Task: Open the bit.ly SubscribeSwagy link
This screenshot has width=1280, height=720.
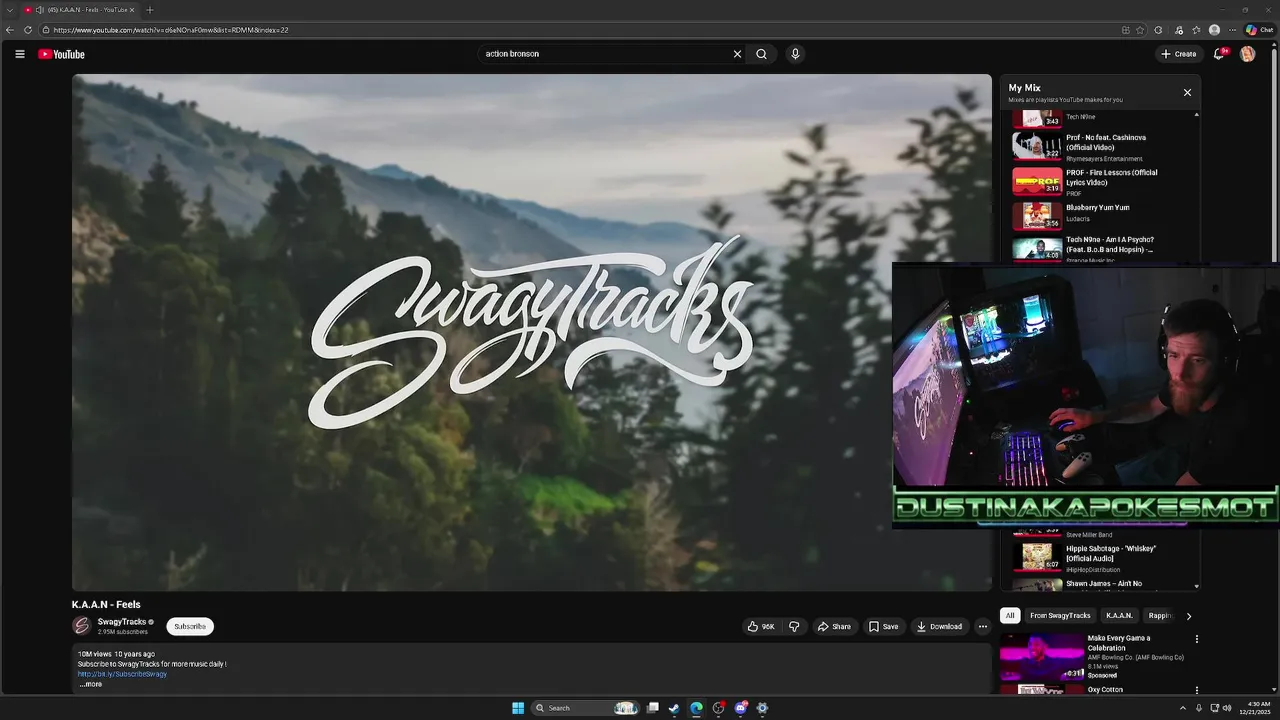Action: [x=122, y=674]
